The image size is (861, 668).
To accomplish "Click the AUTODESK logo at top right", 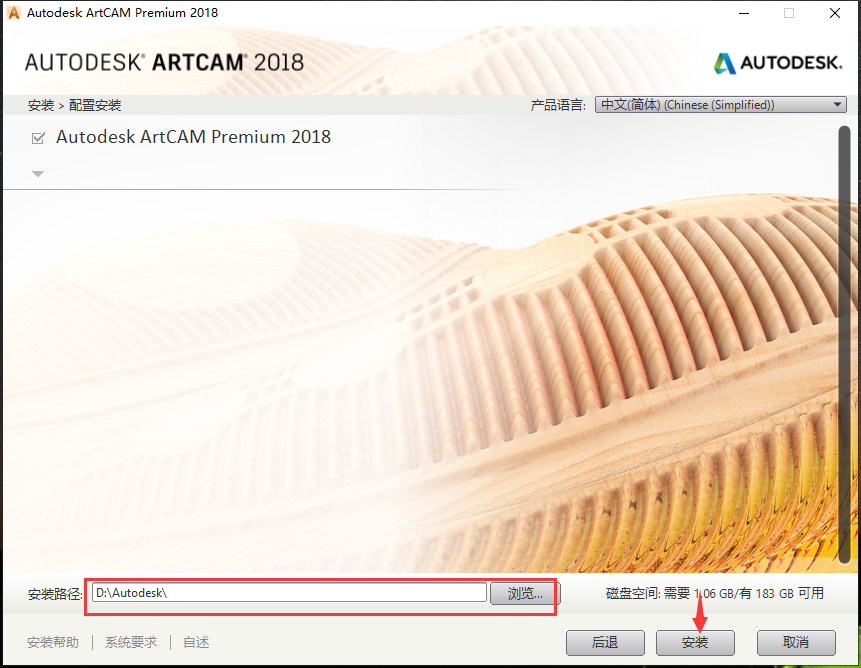I will point(777,62).
